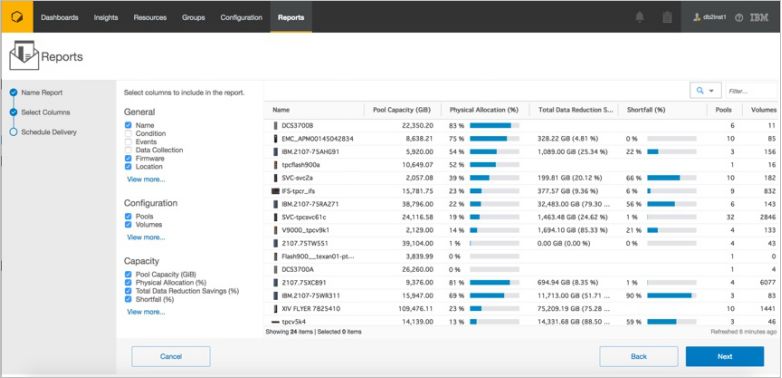Click the IFS-tpcr_ifs device icon

click(275, 191)
